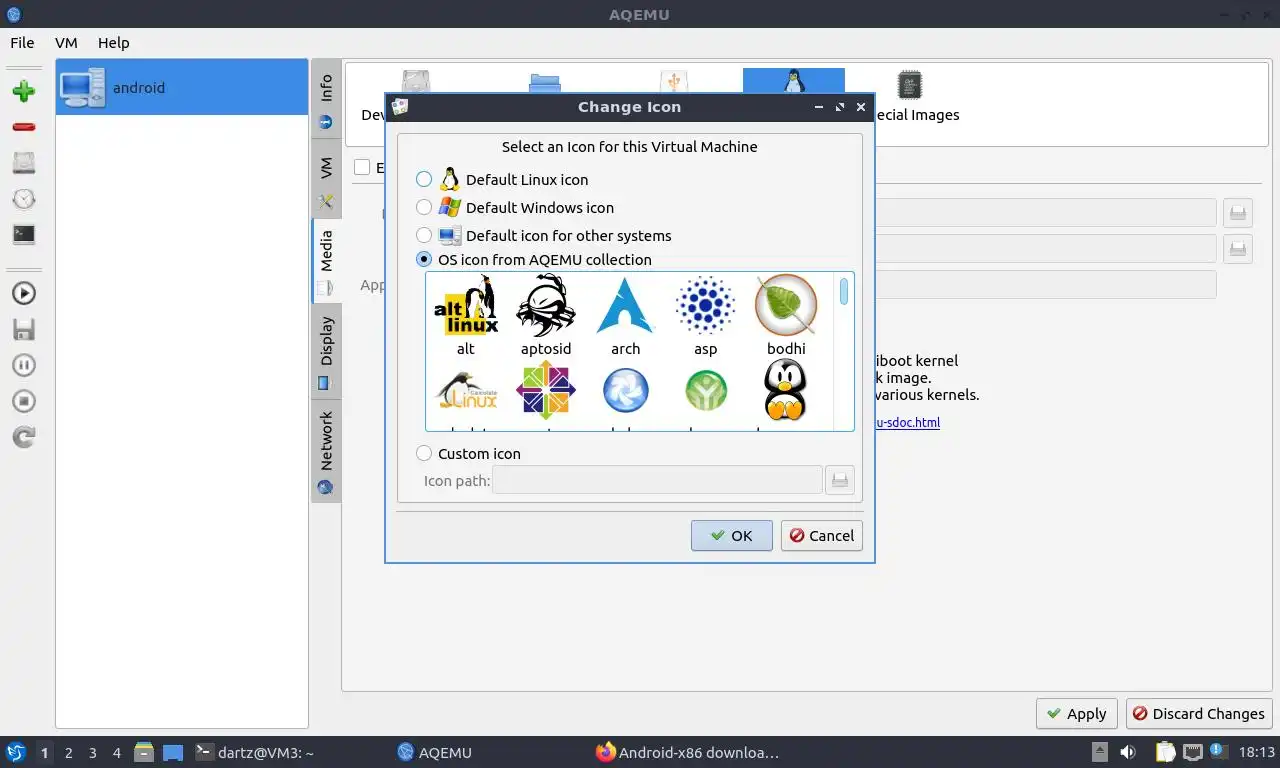Screen dimensions: 1280x768
Task: Click the third path field in main window
Action: click(1045, 284)
